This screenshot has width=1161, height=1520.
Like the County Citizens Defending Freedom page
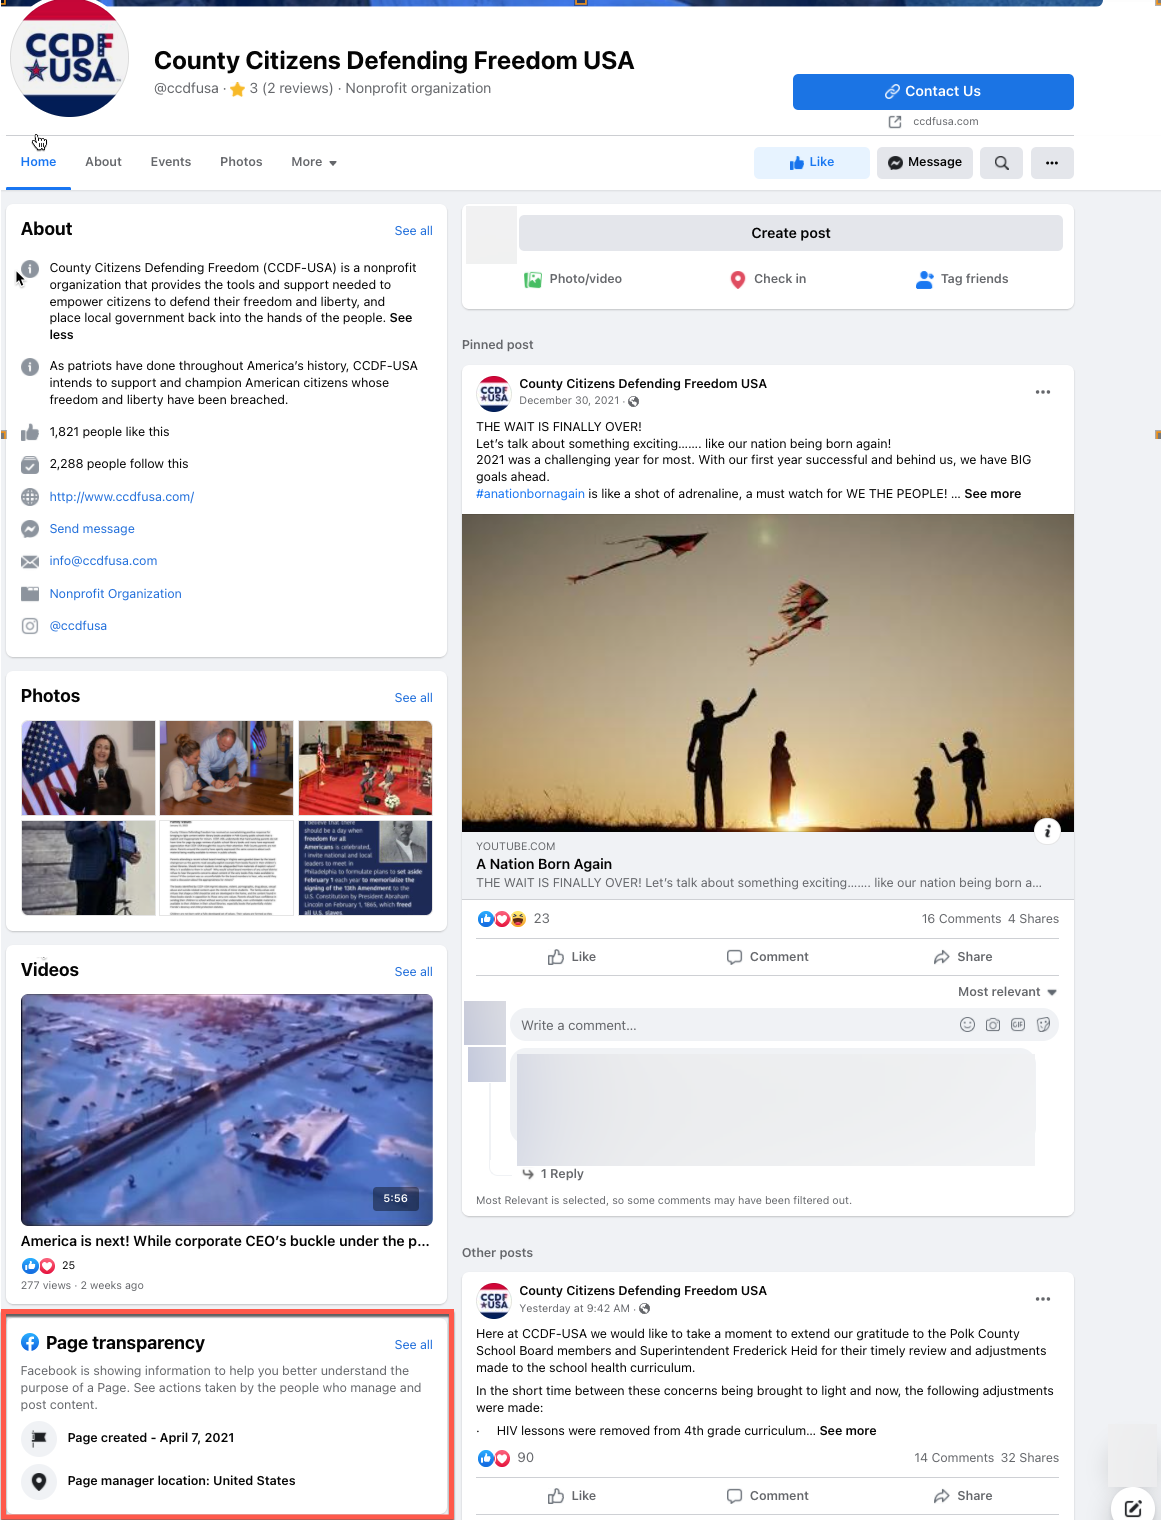click(x=811, y=163)
